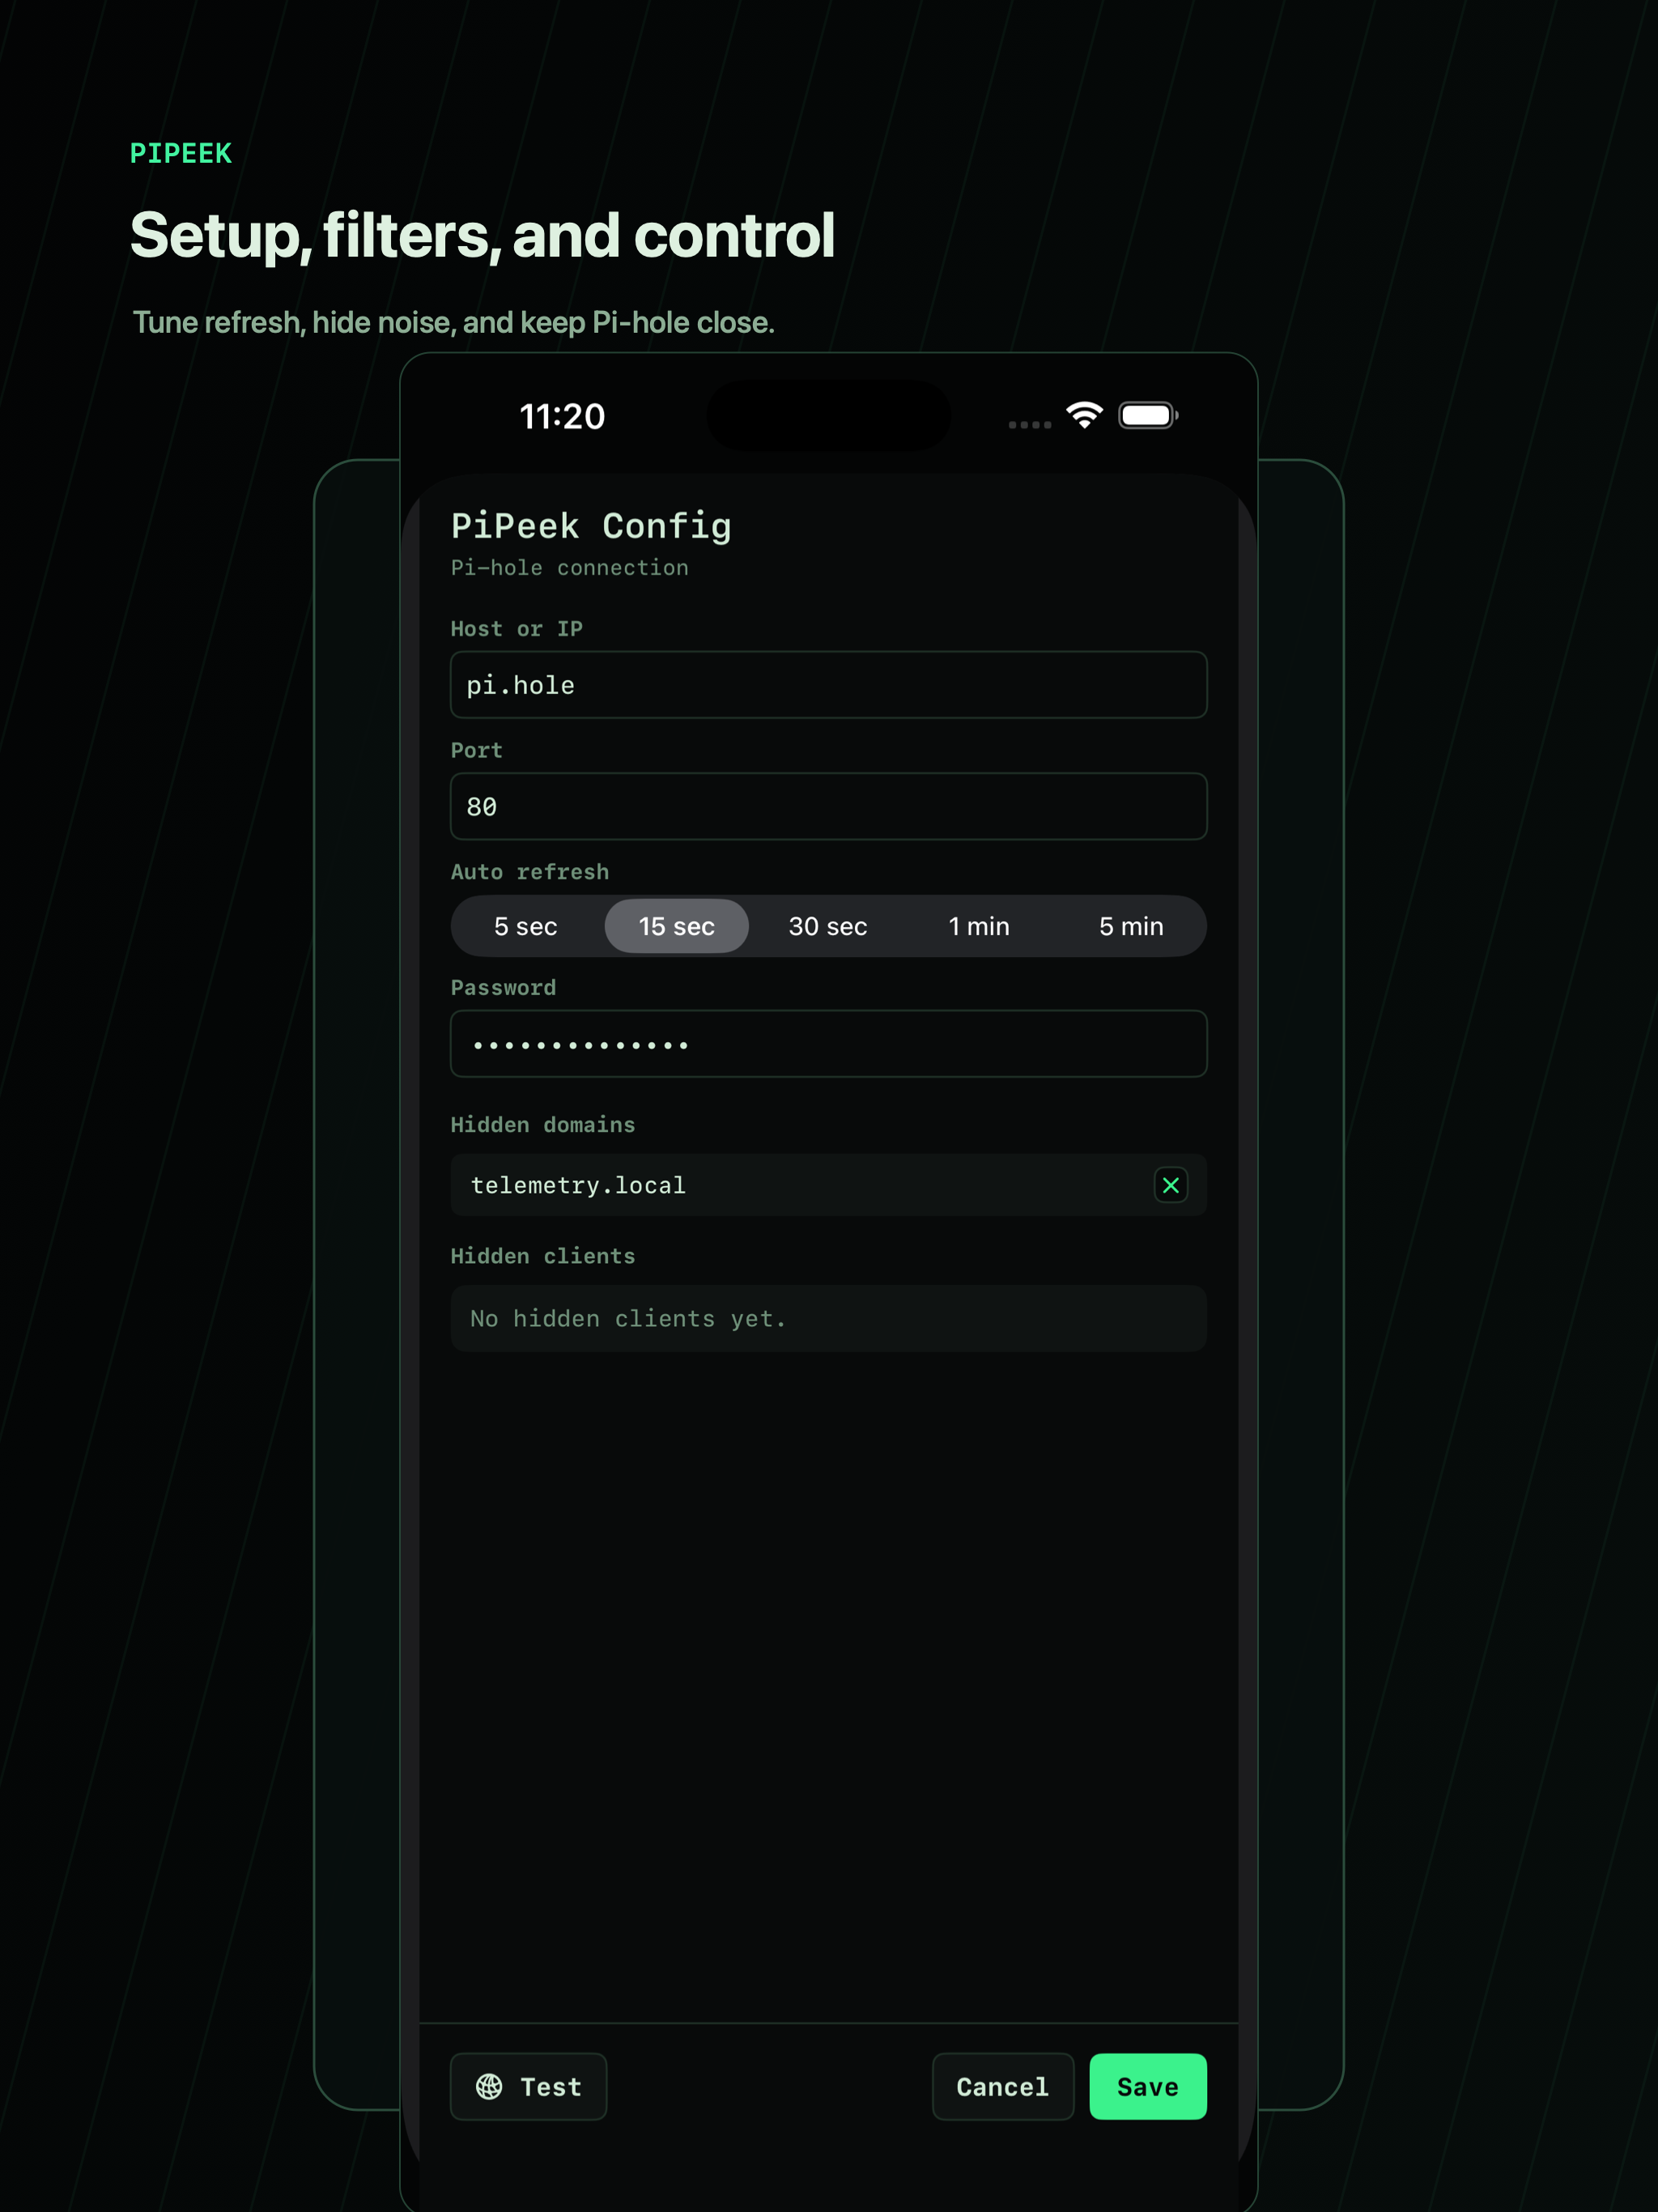Click the 'Setup, filters, and control' heading
The image size is (1658, 2212).
click(482, 236)
